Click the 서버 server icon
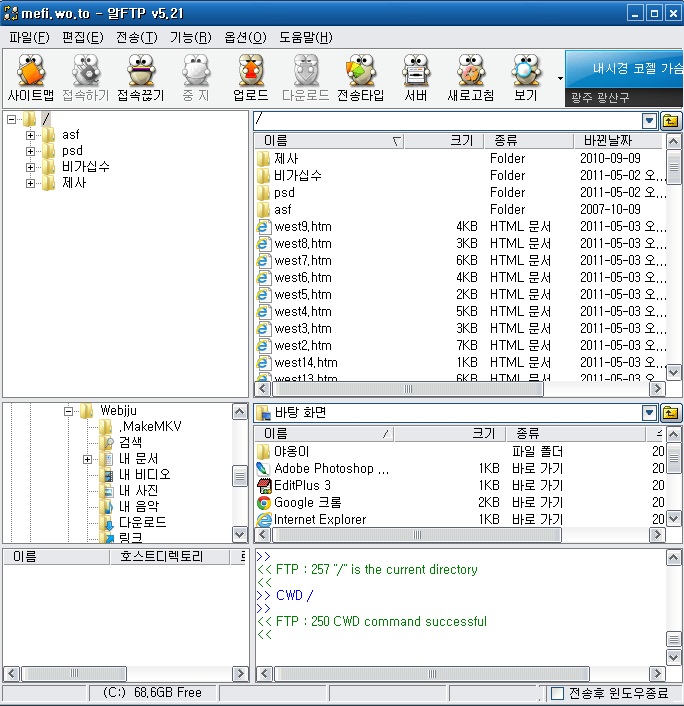This screenshot has width=684, height=706. pos(415,78)
